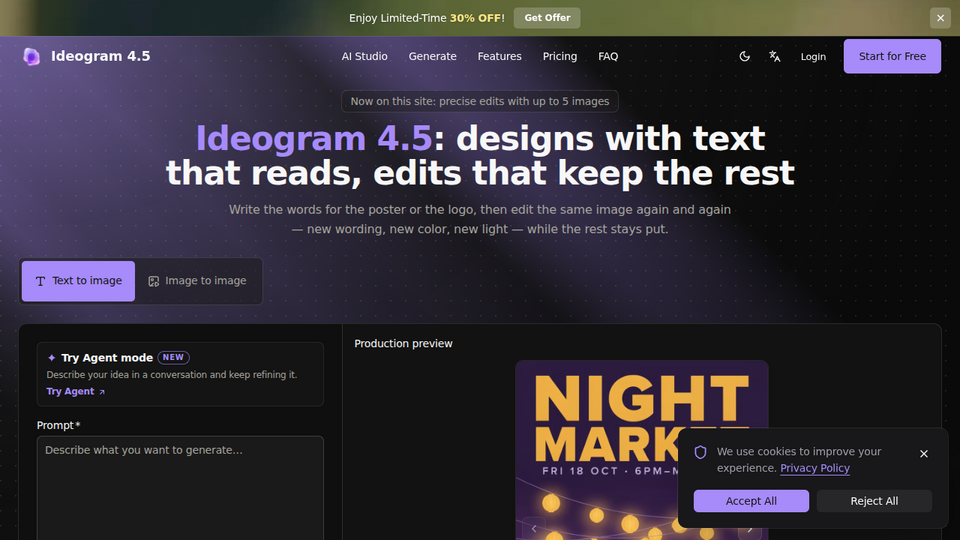Open the Pricing page
Image resolution: width=960 pixels, height=540 pixels.
pyautogui.click(x=560, y=56)
